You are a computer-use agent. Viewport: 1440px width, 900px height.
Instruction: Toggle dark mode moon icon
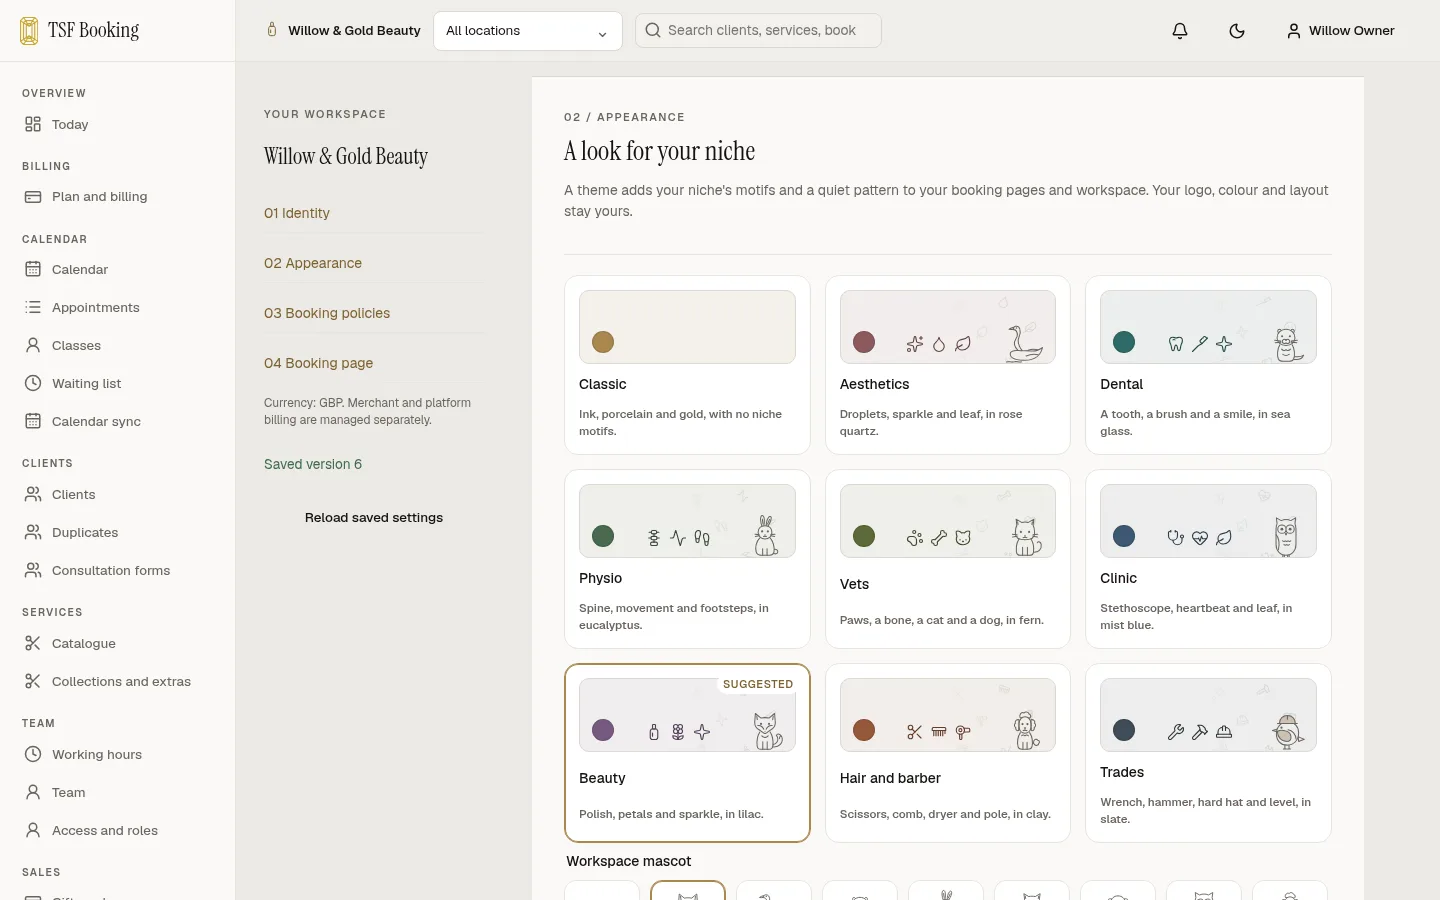click(x=1237, y=31)
